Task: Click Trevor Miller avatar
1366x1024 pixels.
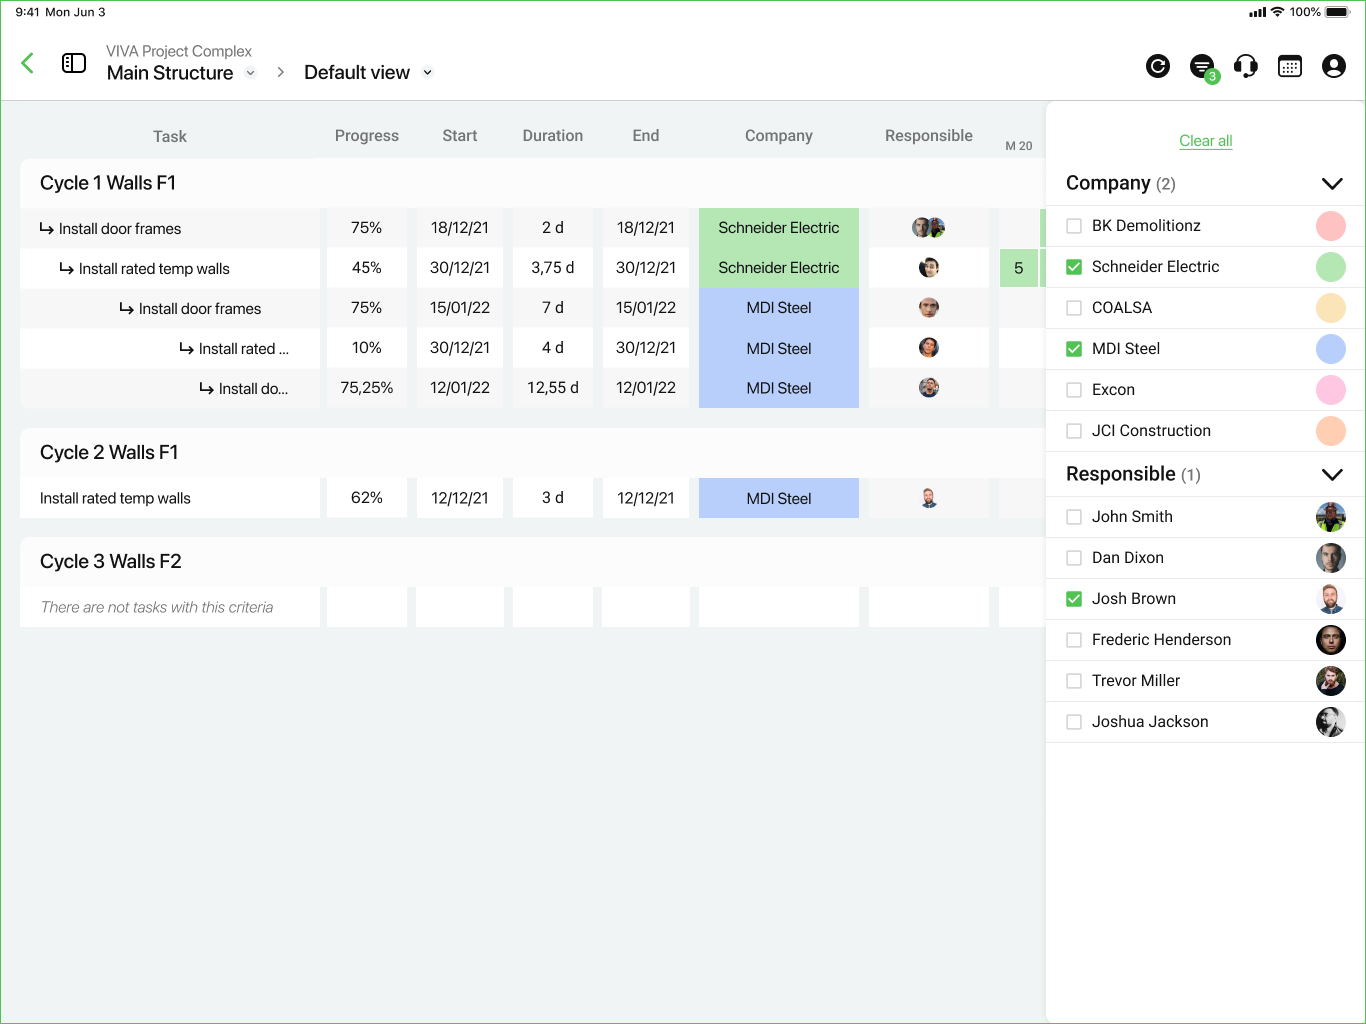Action: (1331, 681)
